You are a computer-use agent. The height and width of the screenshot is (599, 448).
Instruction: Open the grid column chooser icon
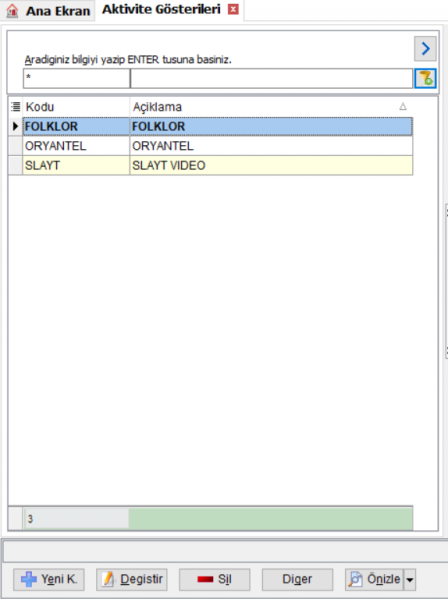tap(15, 107)
